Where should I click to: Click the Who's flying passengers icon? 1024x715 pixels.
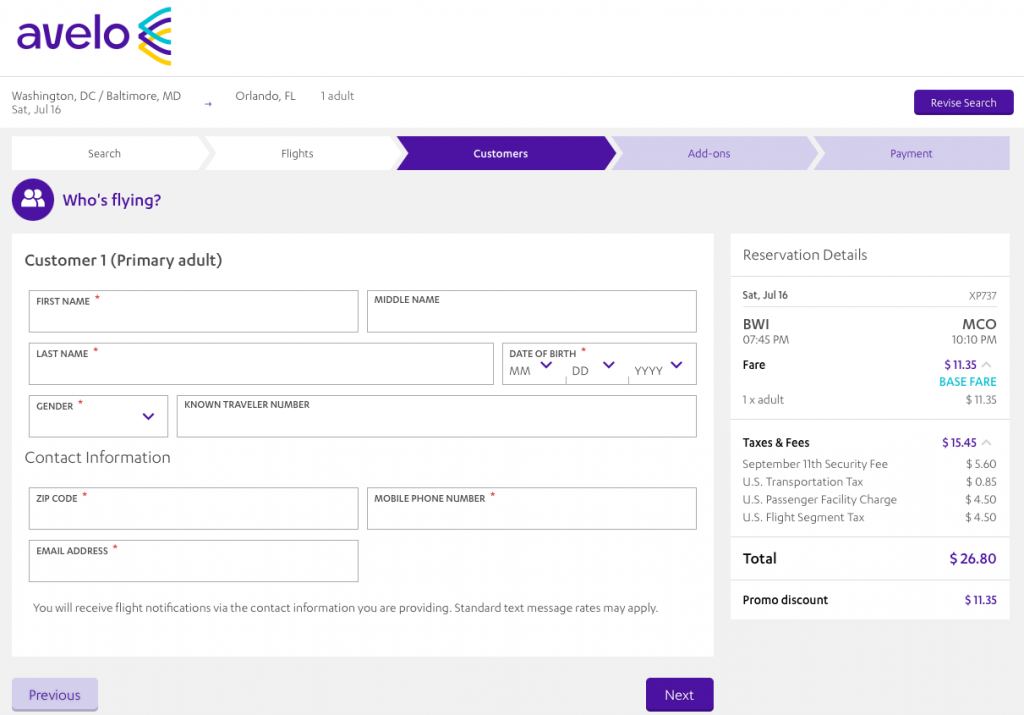click(33, 200)
